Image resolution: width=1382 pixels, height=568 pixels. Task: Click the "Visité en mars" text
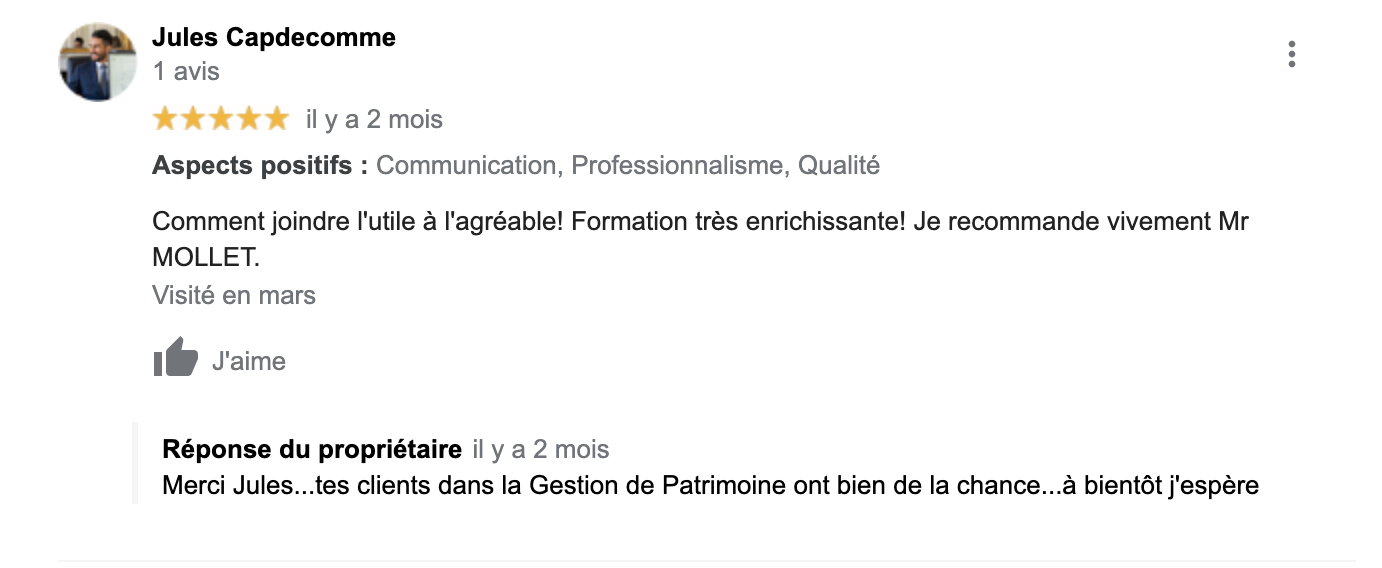[x=233, y=296]
